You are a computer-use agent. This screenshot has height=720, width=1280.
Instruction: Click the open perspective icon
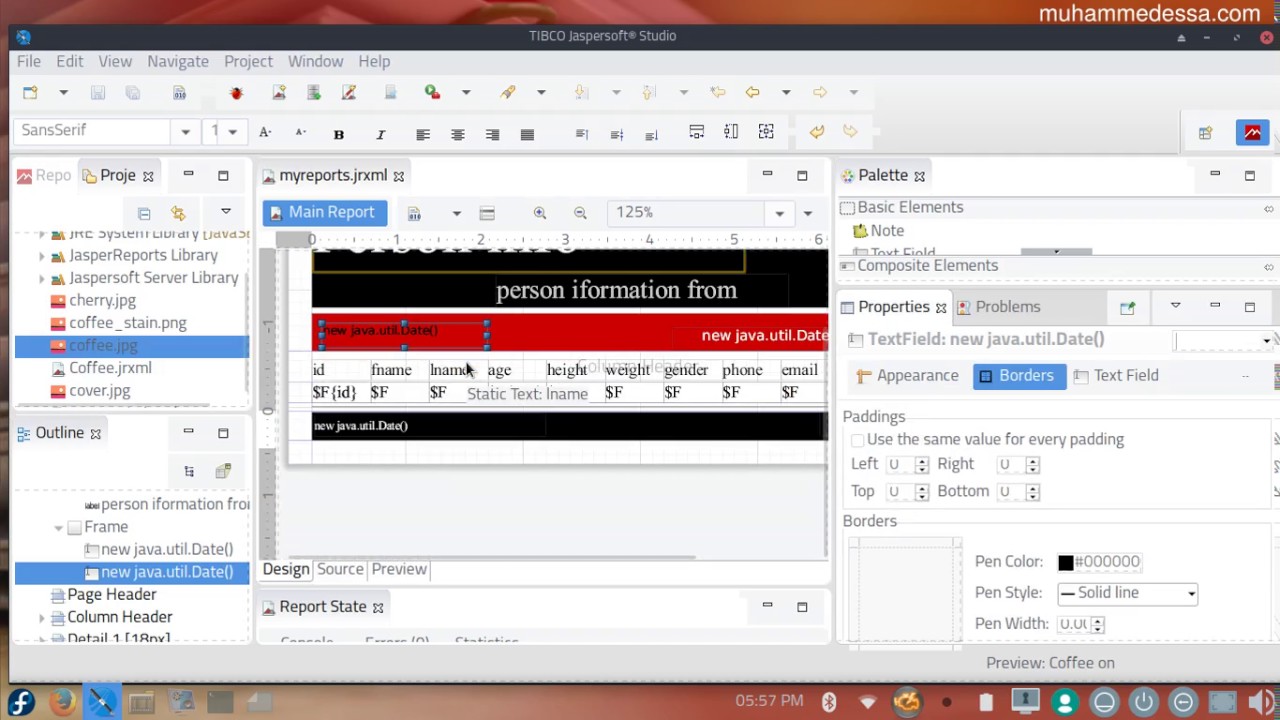tap(1206, 133)
